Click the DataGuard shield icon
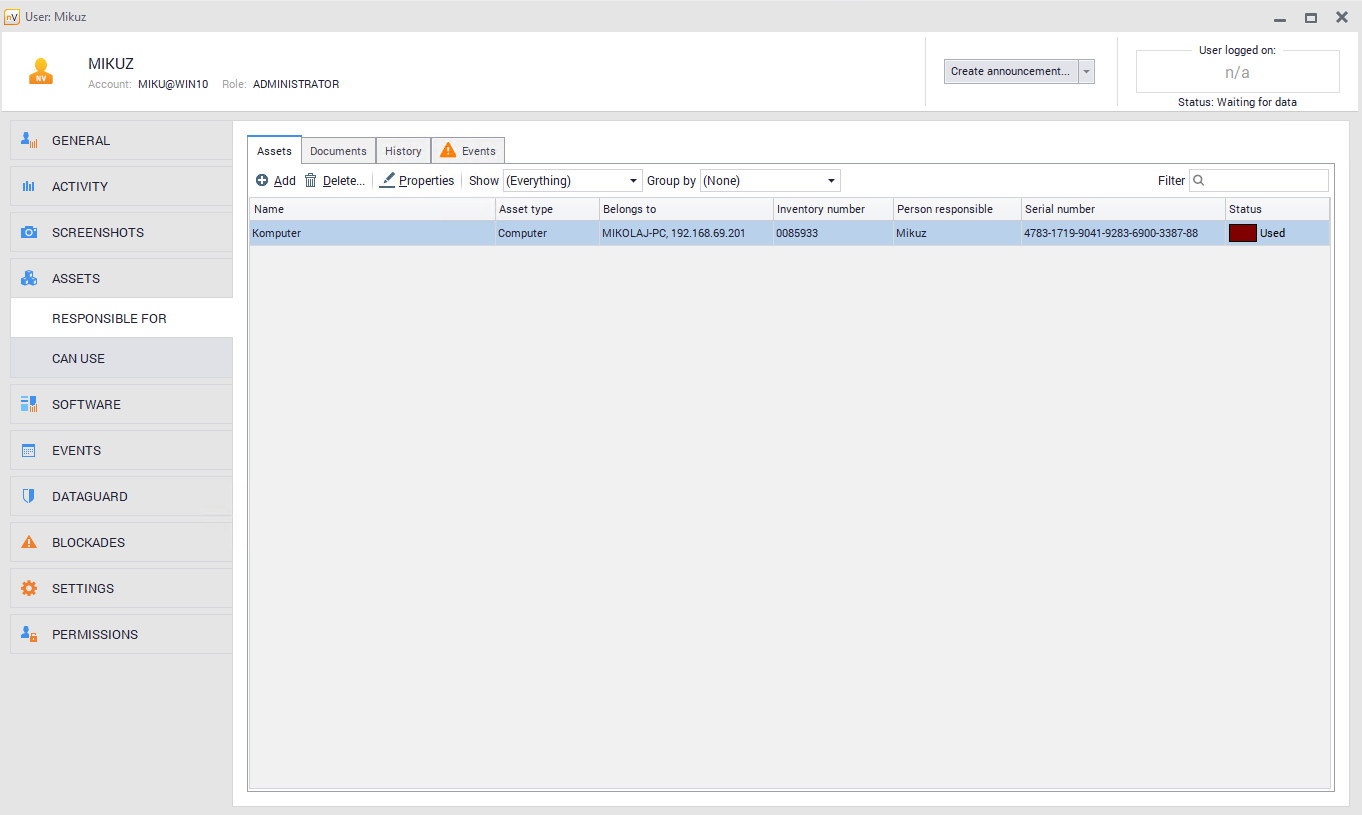This screenshot has width=1362, height=815. pyautogui.click(x=29, y=497)
